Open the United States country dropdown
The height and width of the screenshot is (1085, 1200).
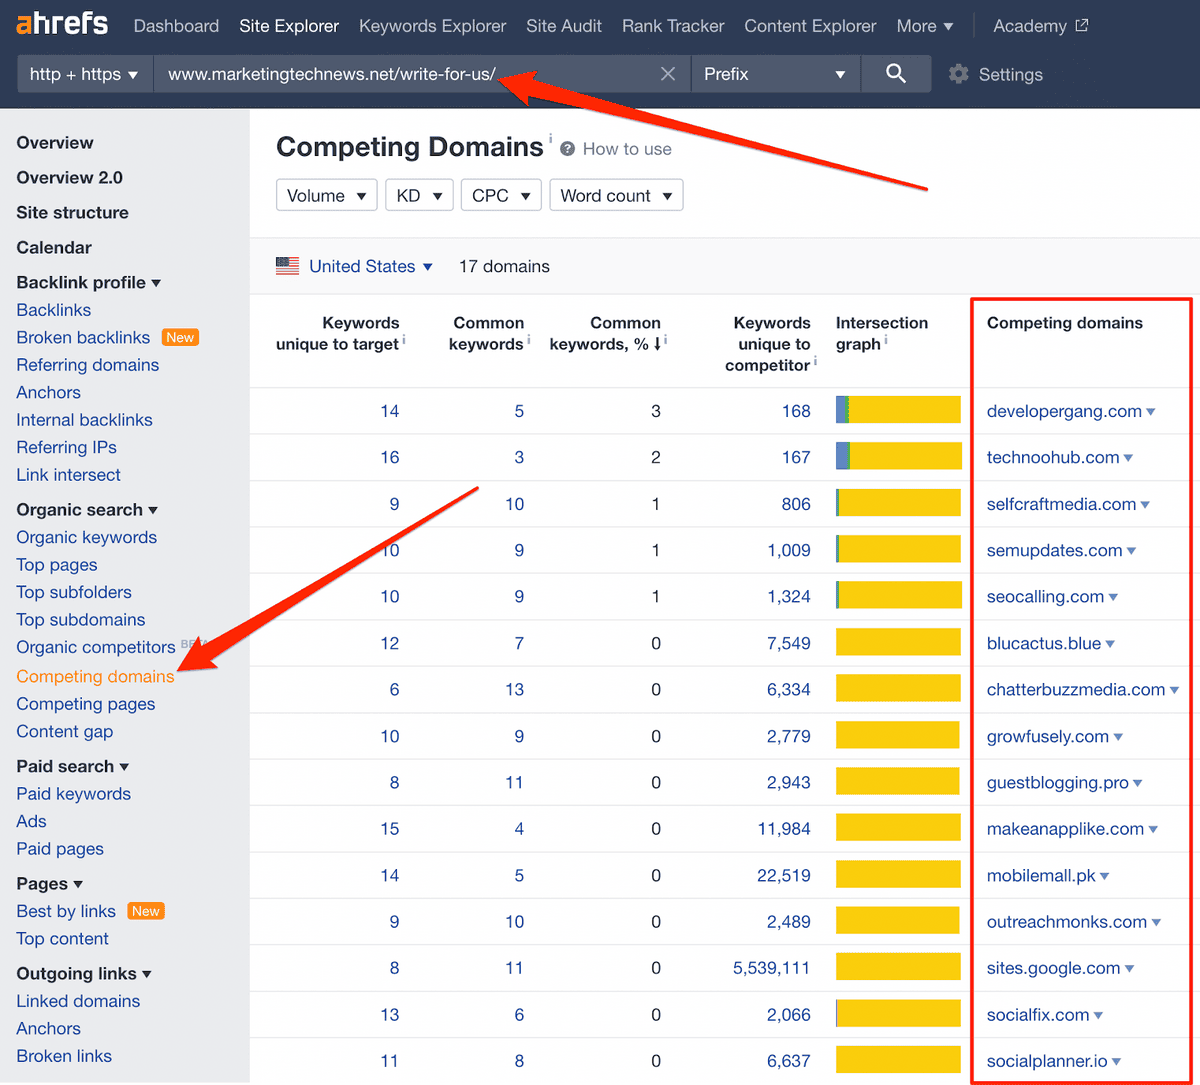pyautogui.click(x=371, y=266)
